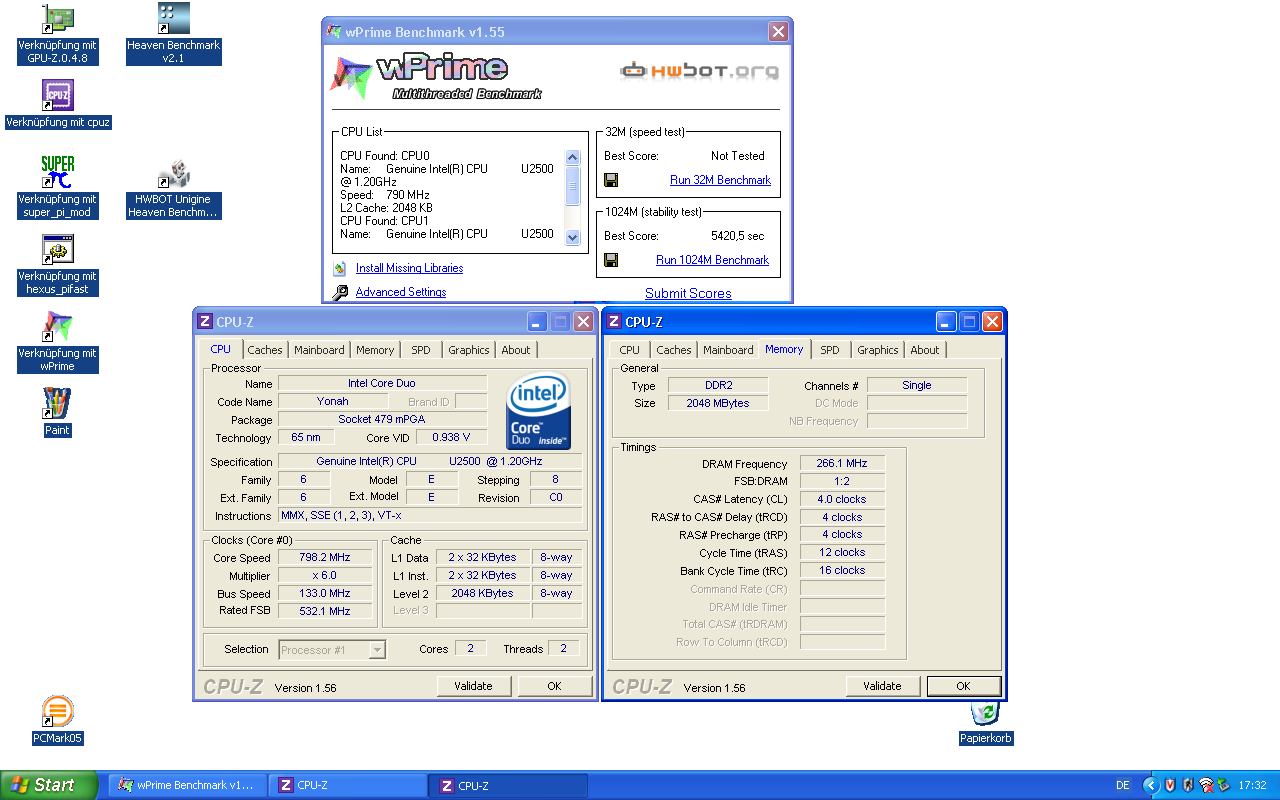Run the 32M Benchmark
The image size is (1280, 800).
pos(720,180)
